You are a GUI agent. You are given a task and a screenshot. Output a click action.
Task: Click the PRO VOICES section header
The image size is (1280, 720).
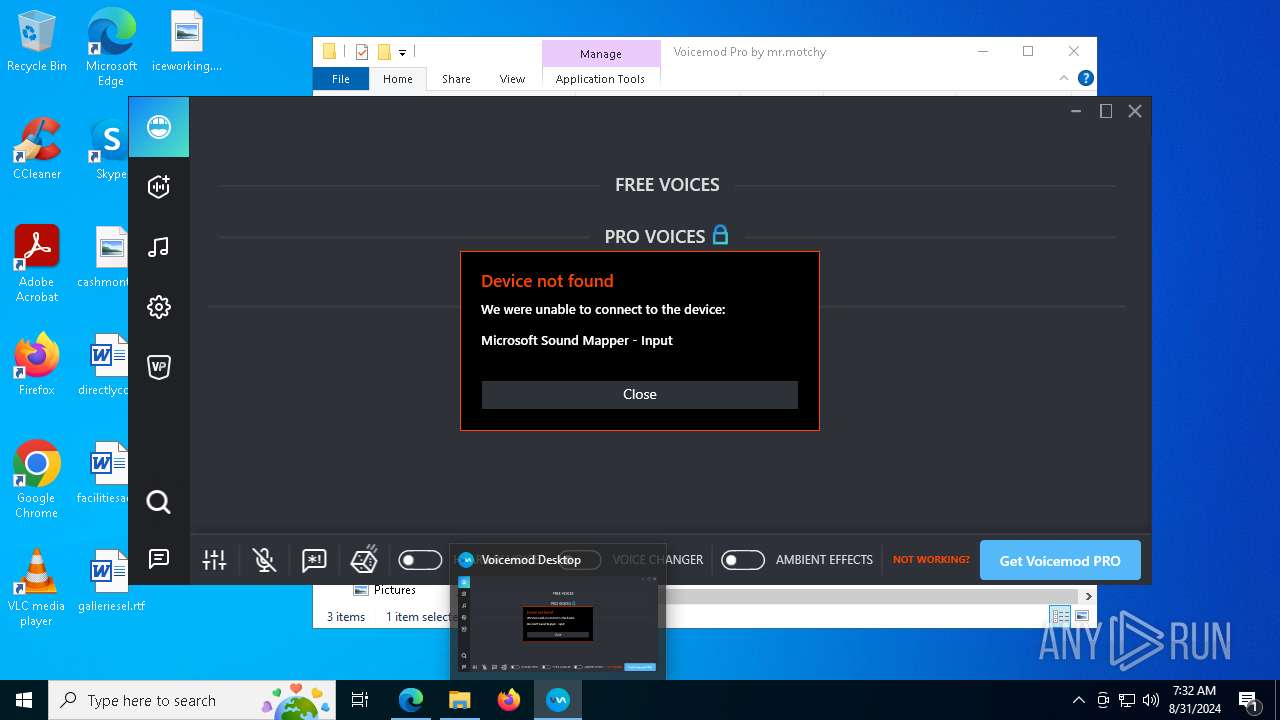coord(655,237)
